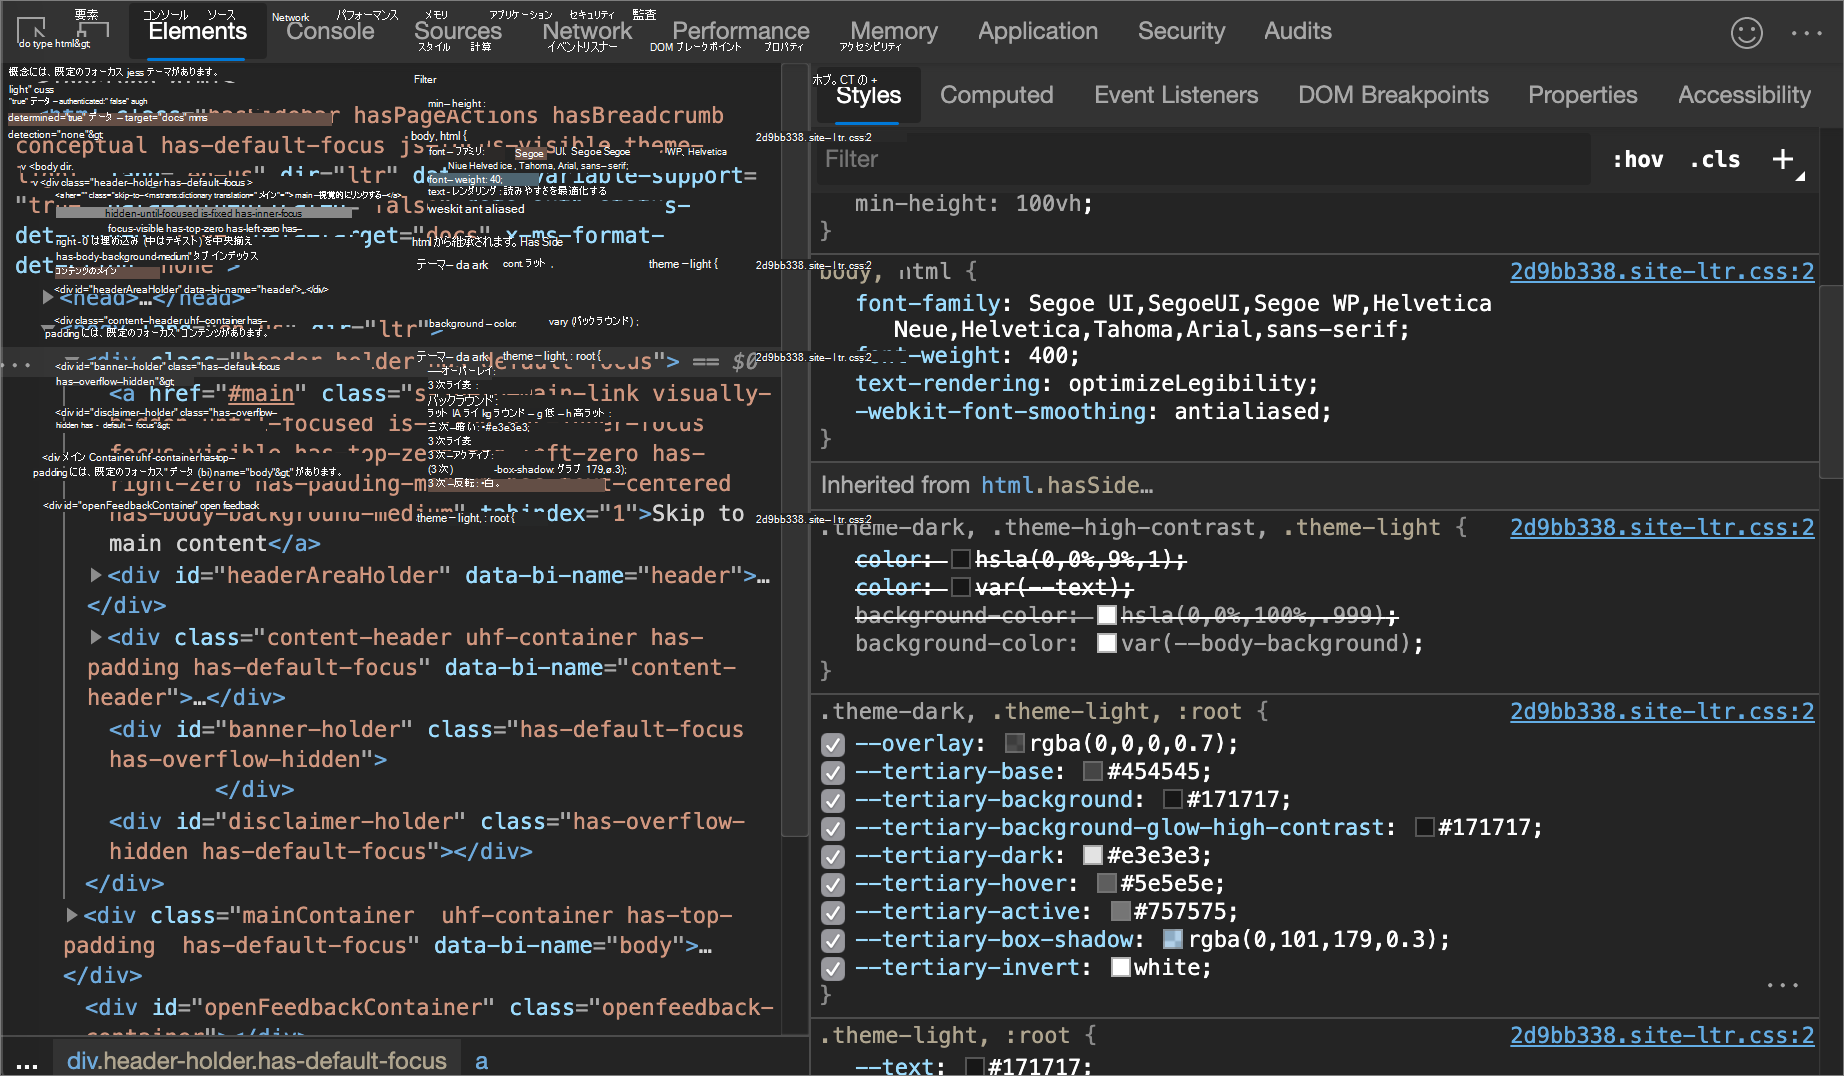Switch to the Computed sub-tab

click(997, 95)
